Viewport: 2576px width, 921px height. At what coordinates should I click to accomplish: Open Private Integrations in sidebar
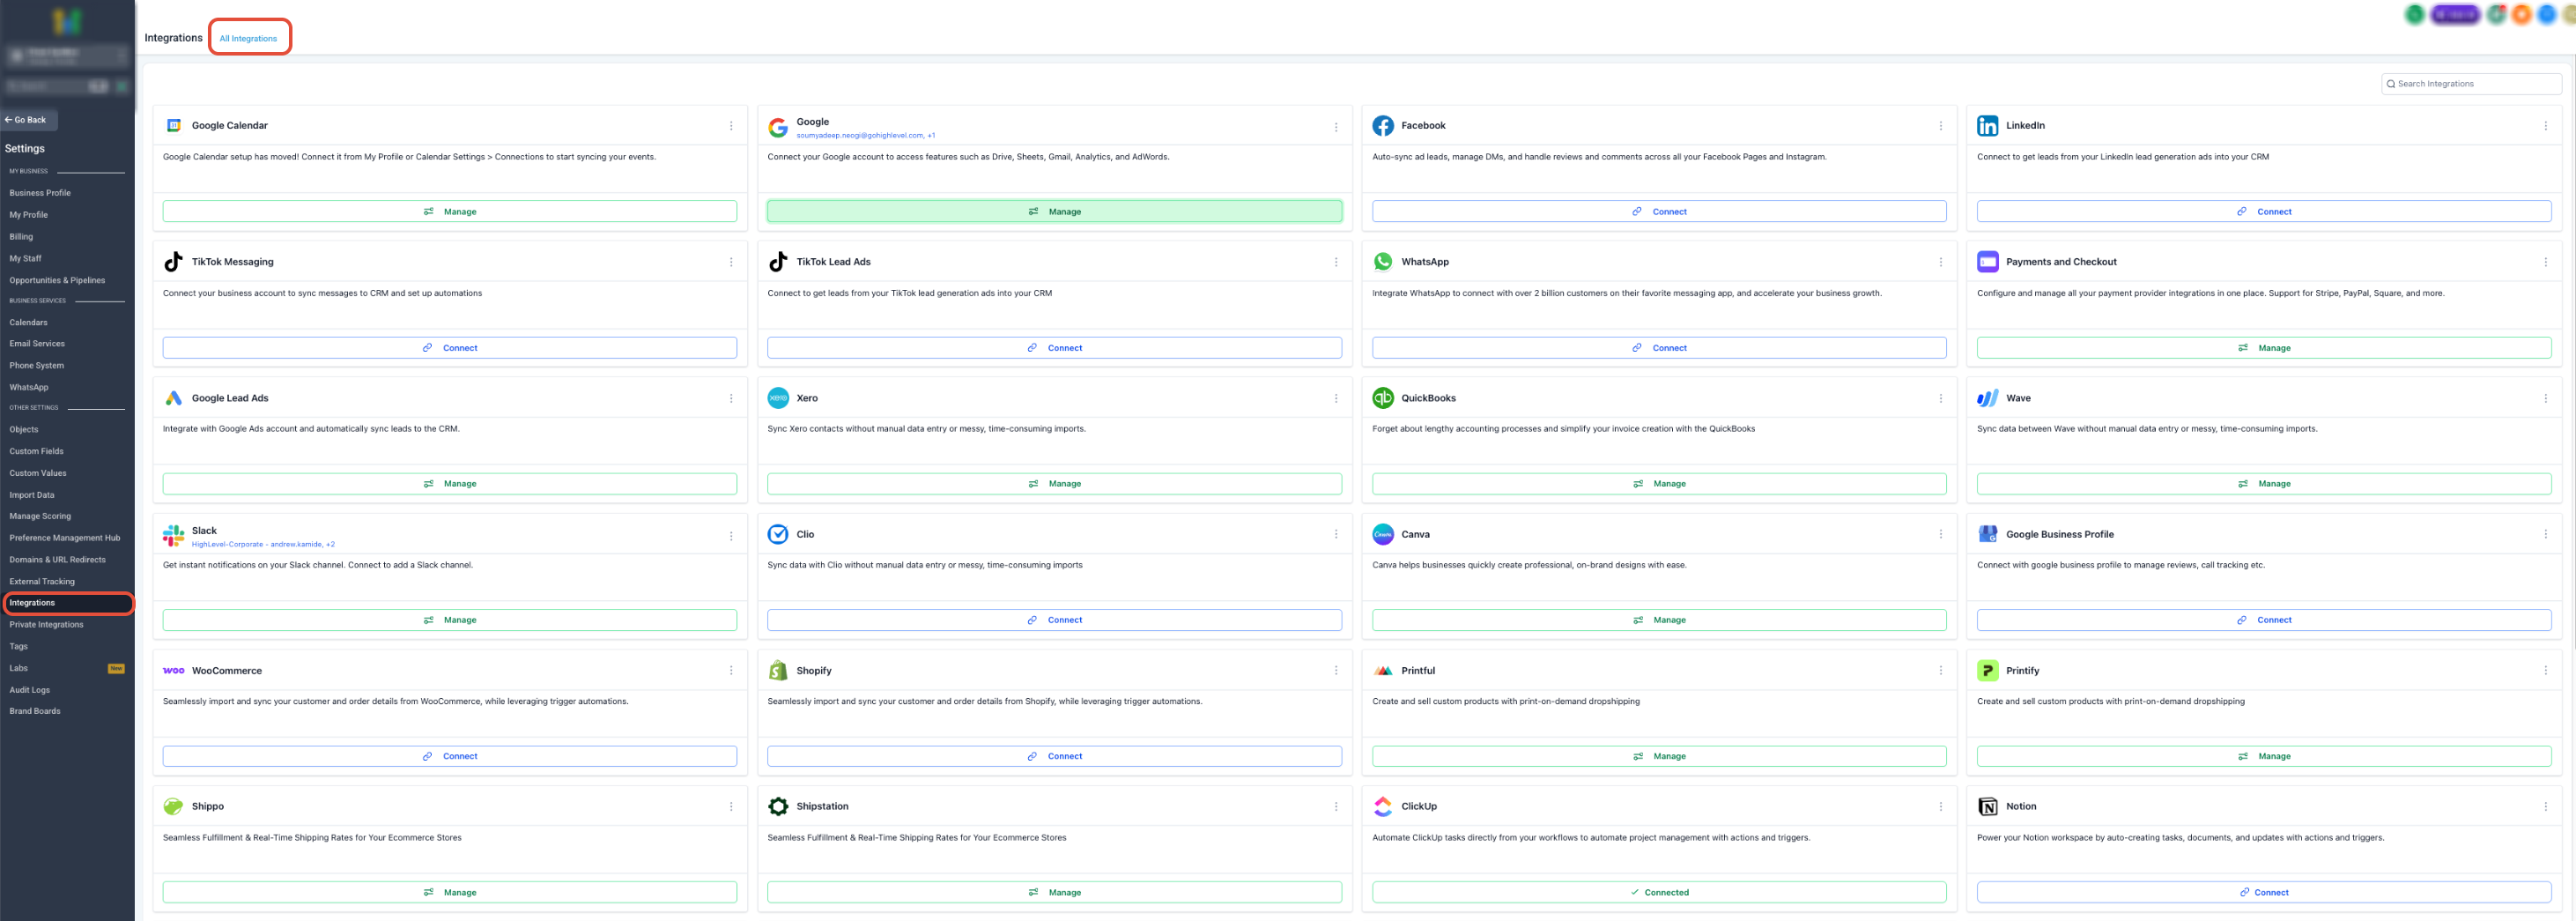(46, 625)
